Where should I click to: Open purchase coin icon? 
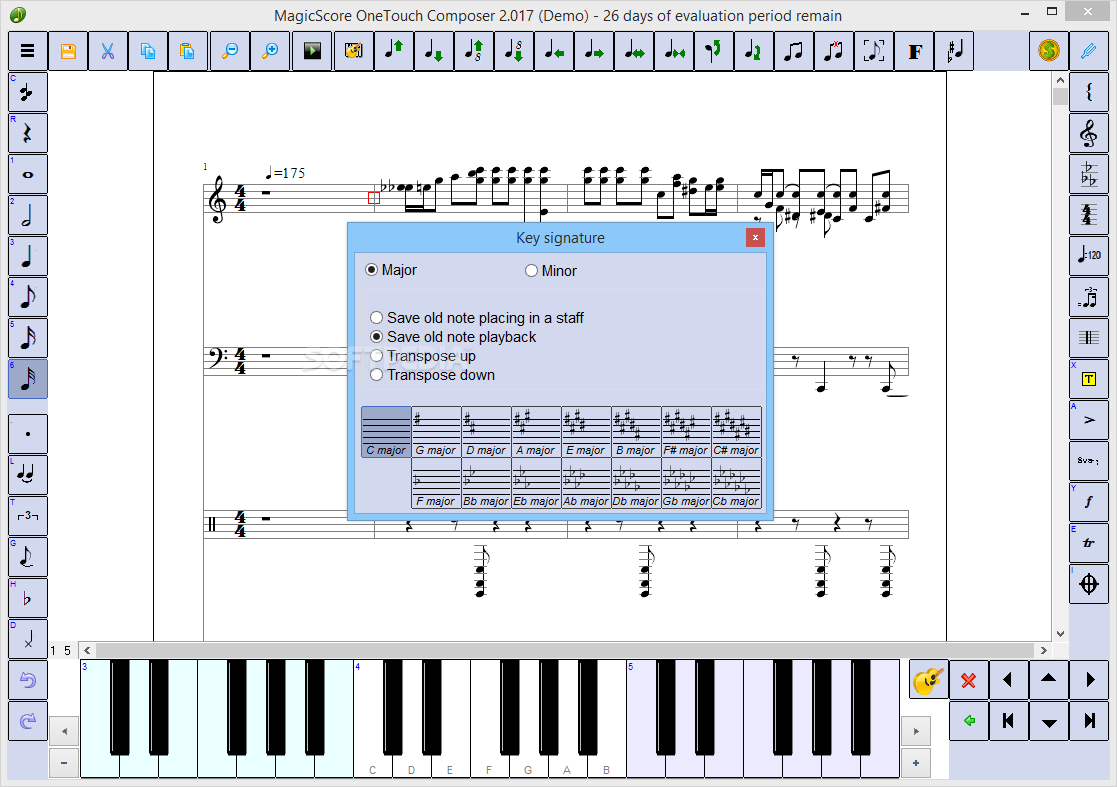click(x=1049, y=51)
